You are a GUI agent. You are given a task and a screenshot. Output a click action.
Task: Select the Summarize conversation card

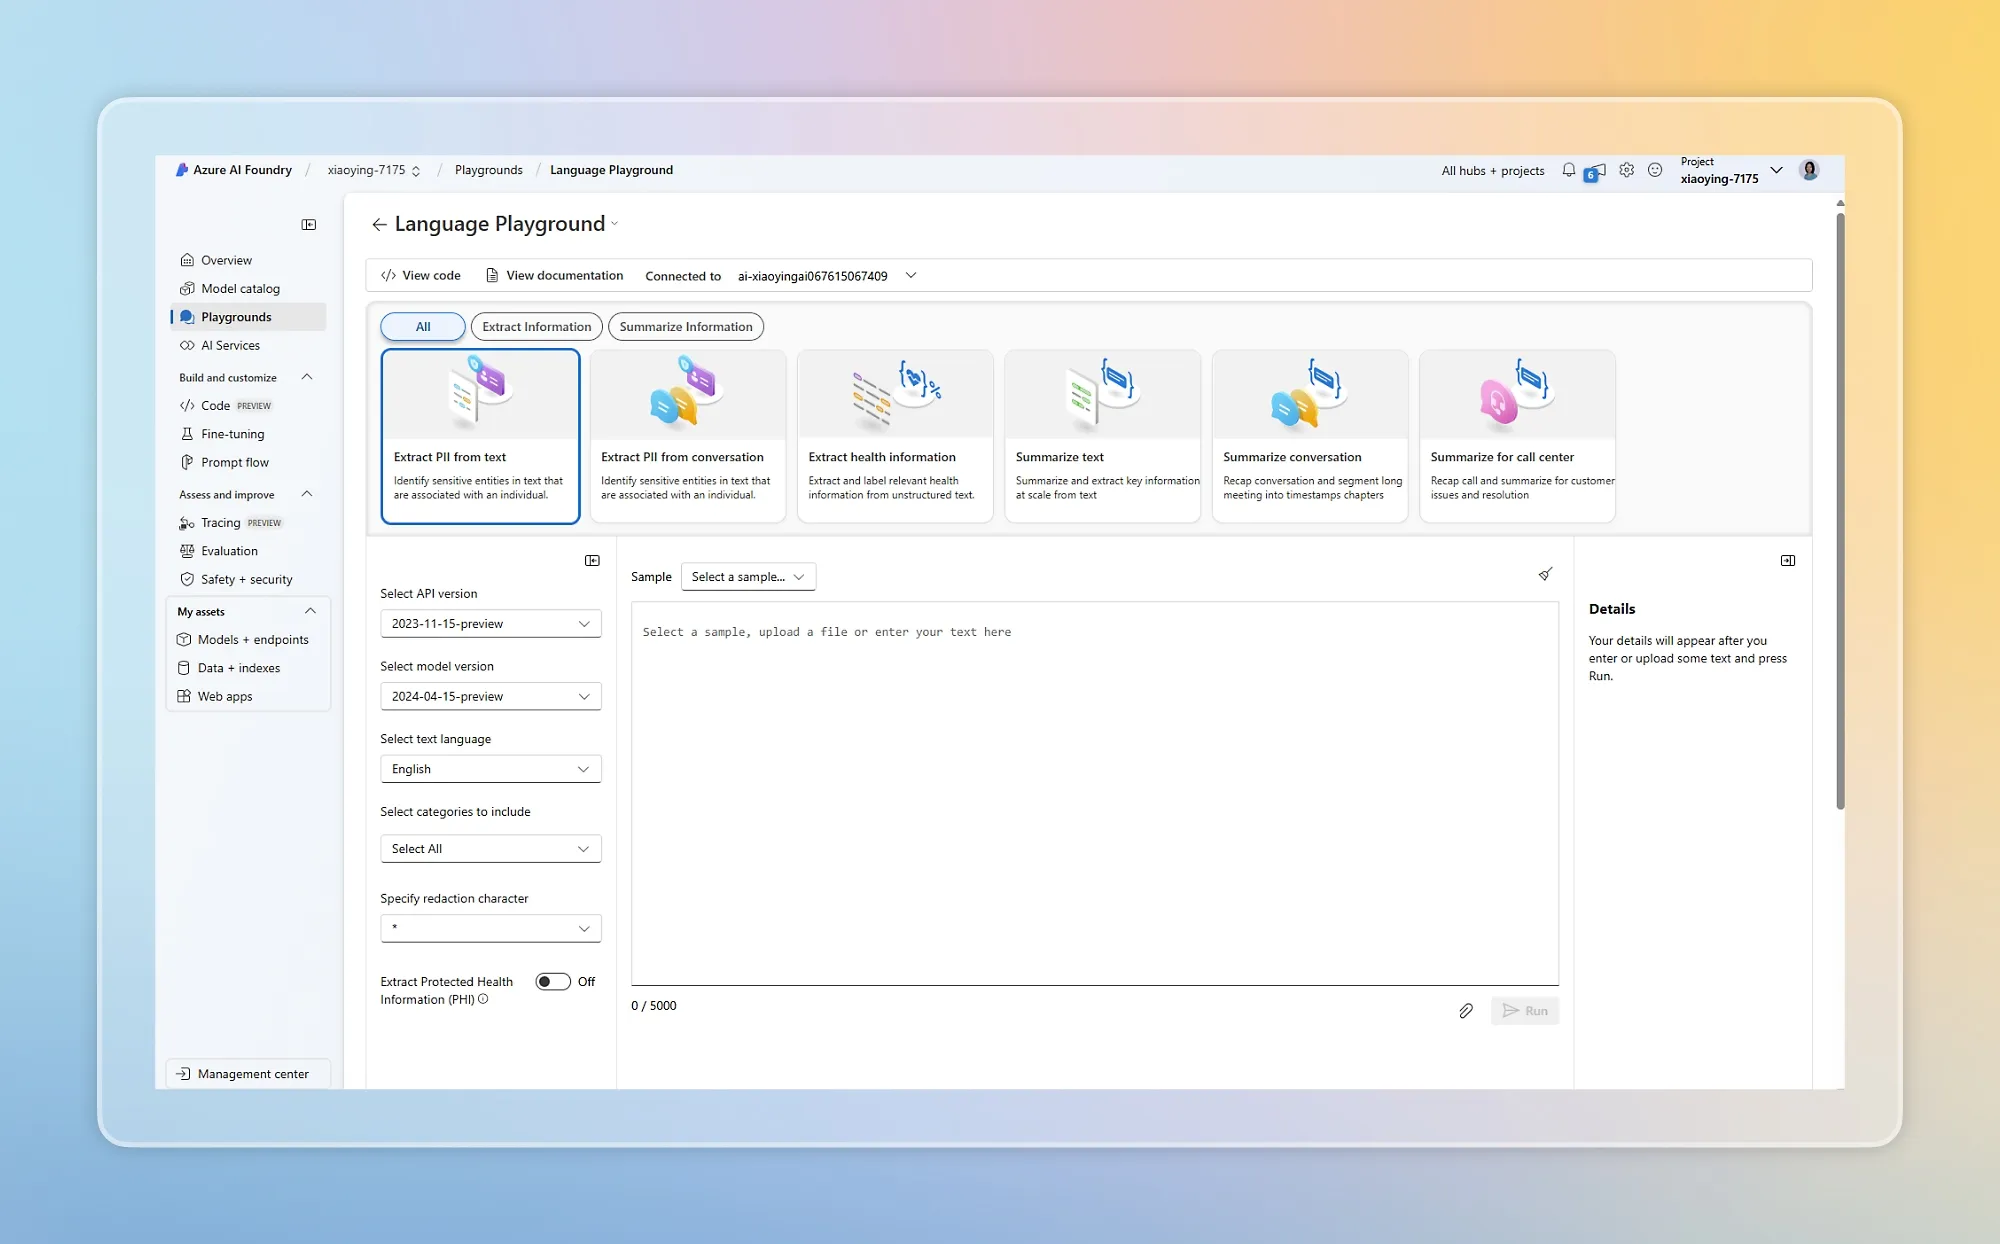click(1309, 436)
